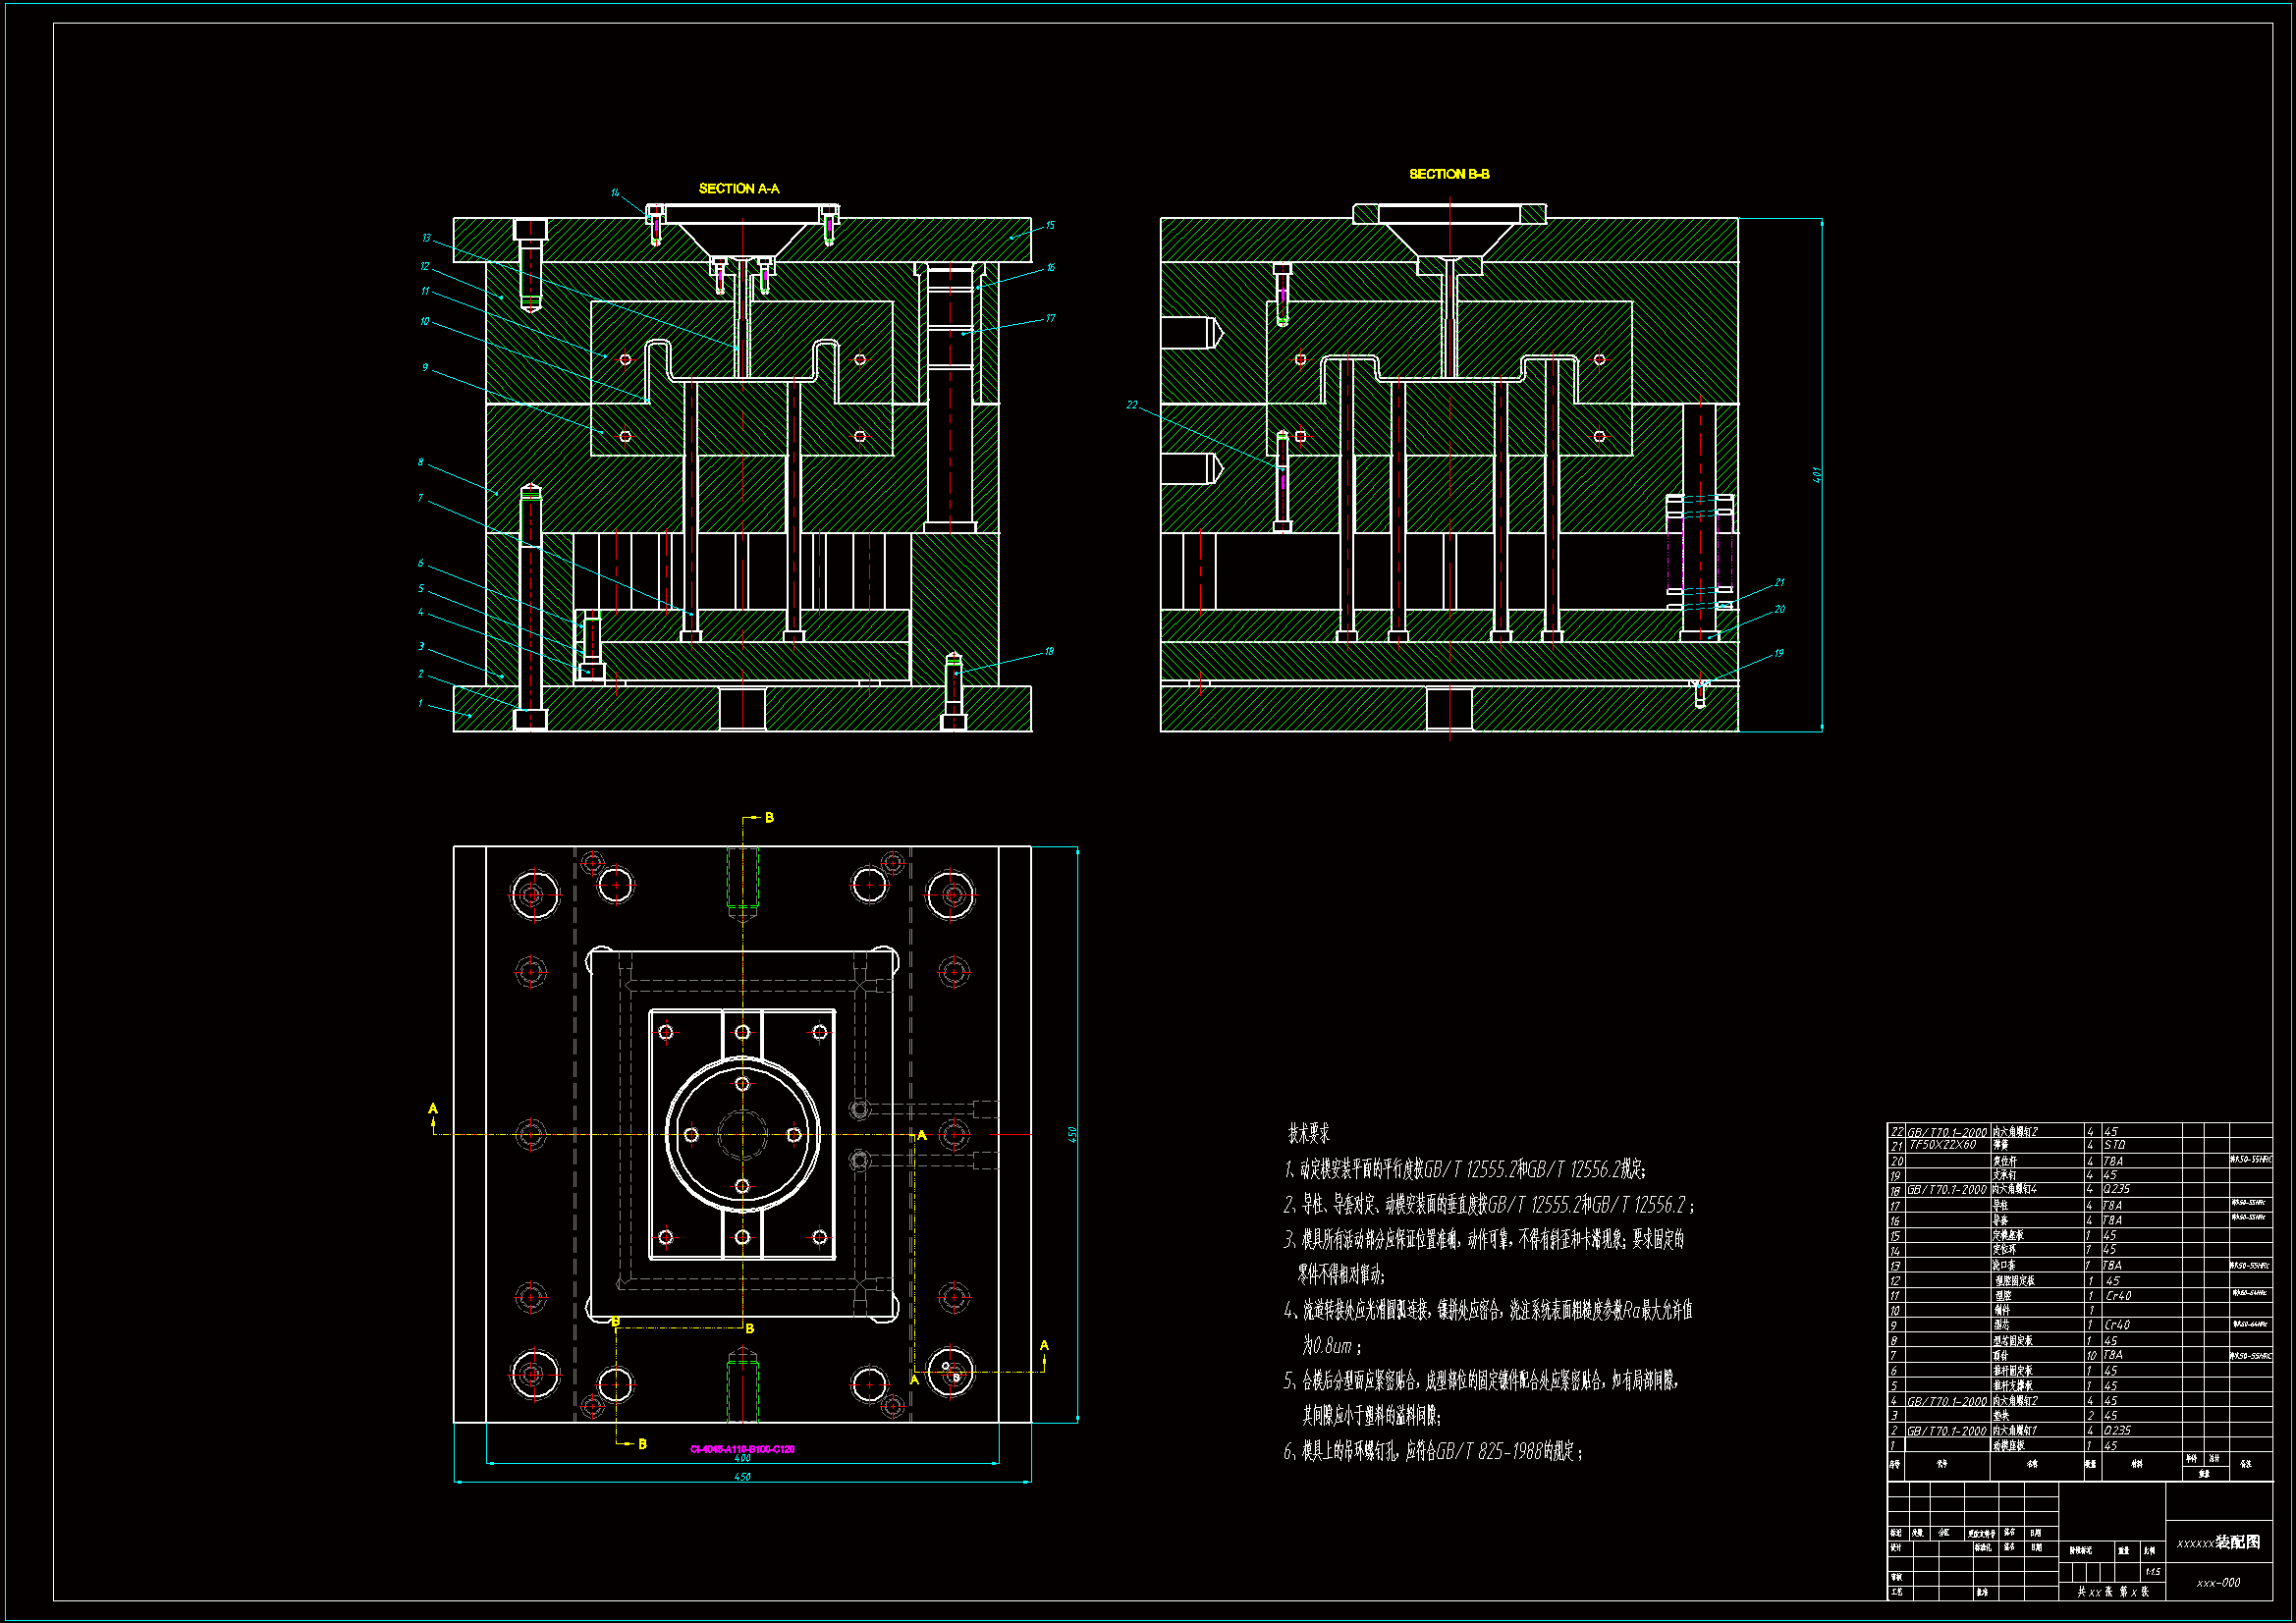Click the A section marker left of plan view

[x=433, y=1108]
